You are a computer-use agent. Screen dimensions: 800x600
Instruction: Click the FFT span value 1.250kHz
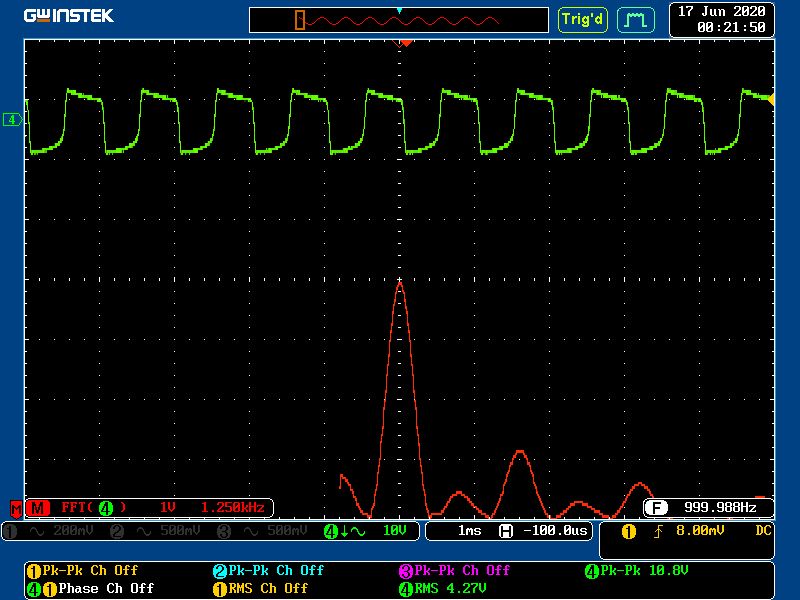233,508
